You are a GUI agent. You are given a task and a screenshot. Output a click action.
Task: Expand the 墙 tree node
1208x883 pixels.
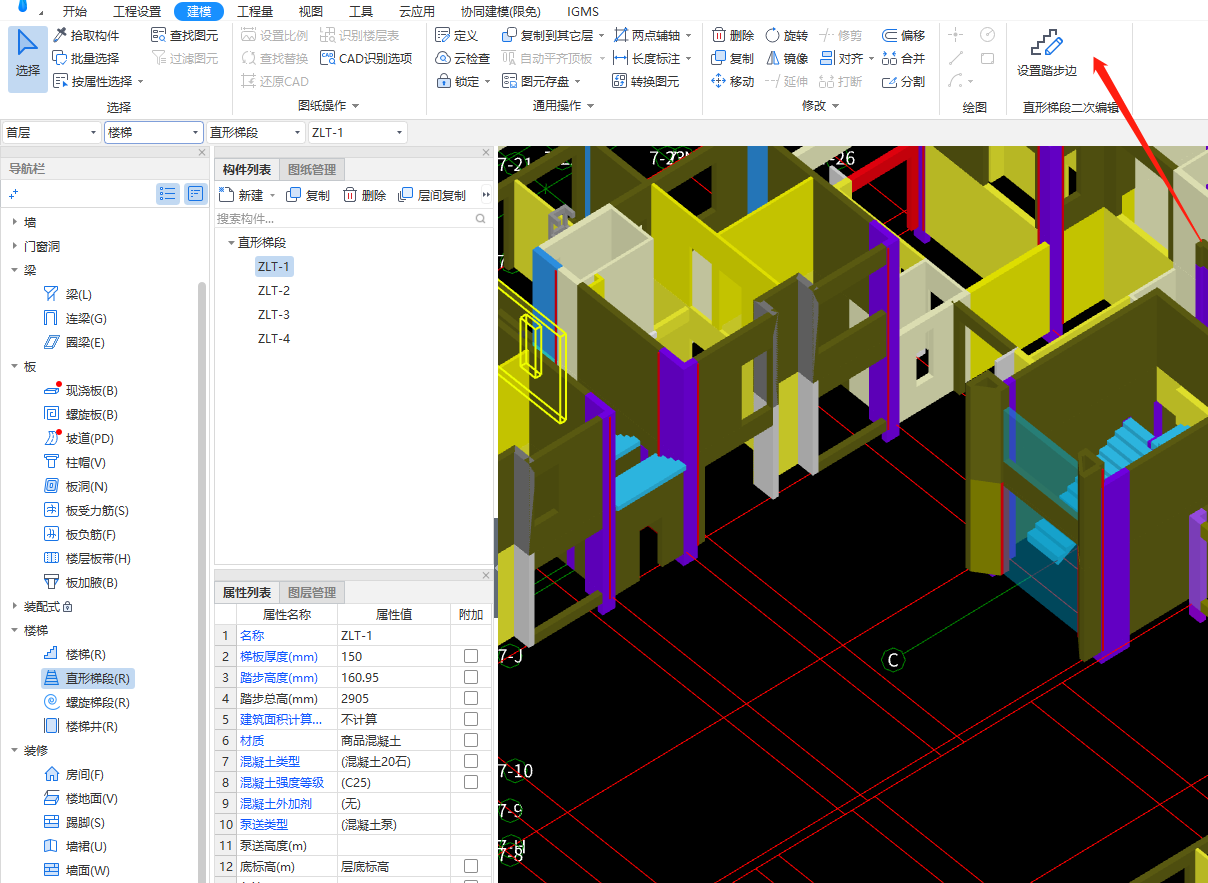click(x=14, y=222)
